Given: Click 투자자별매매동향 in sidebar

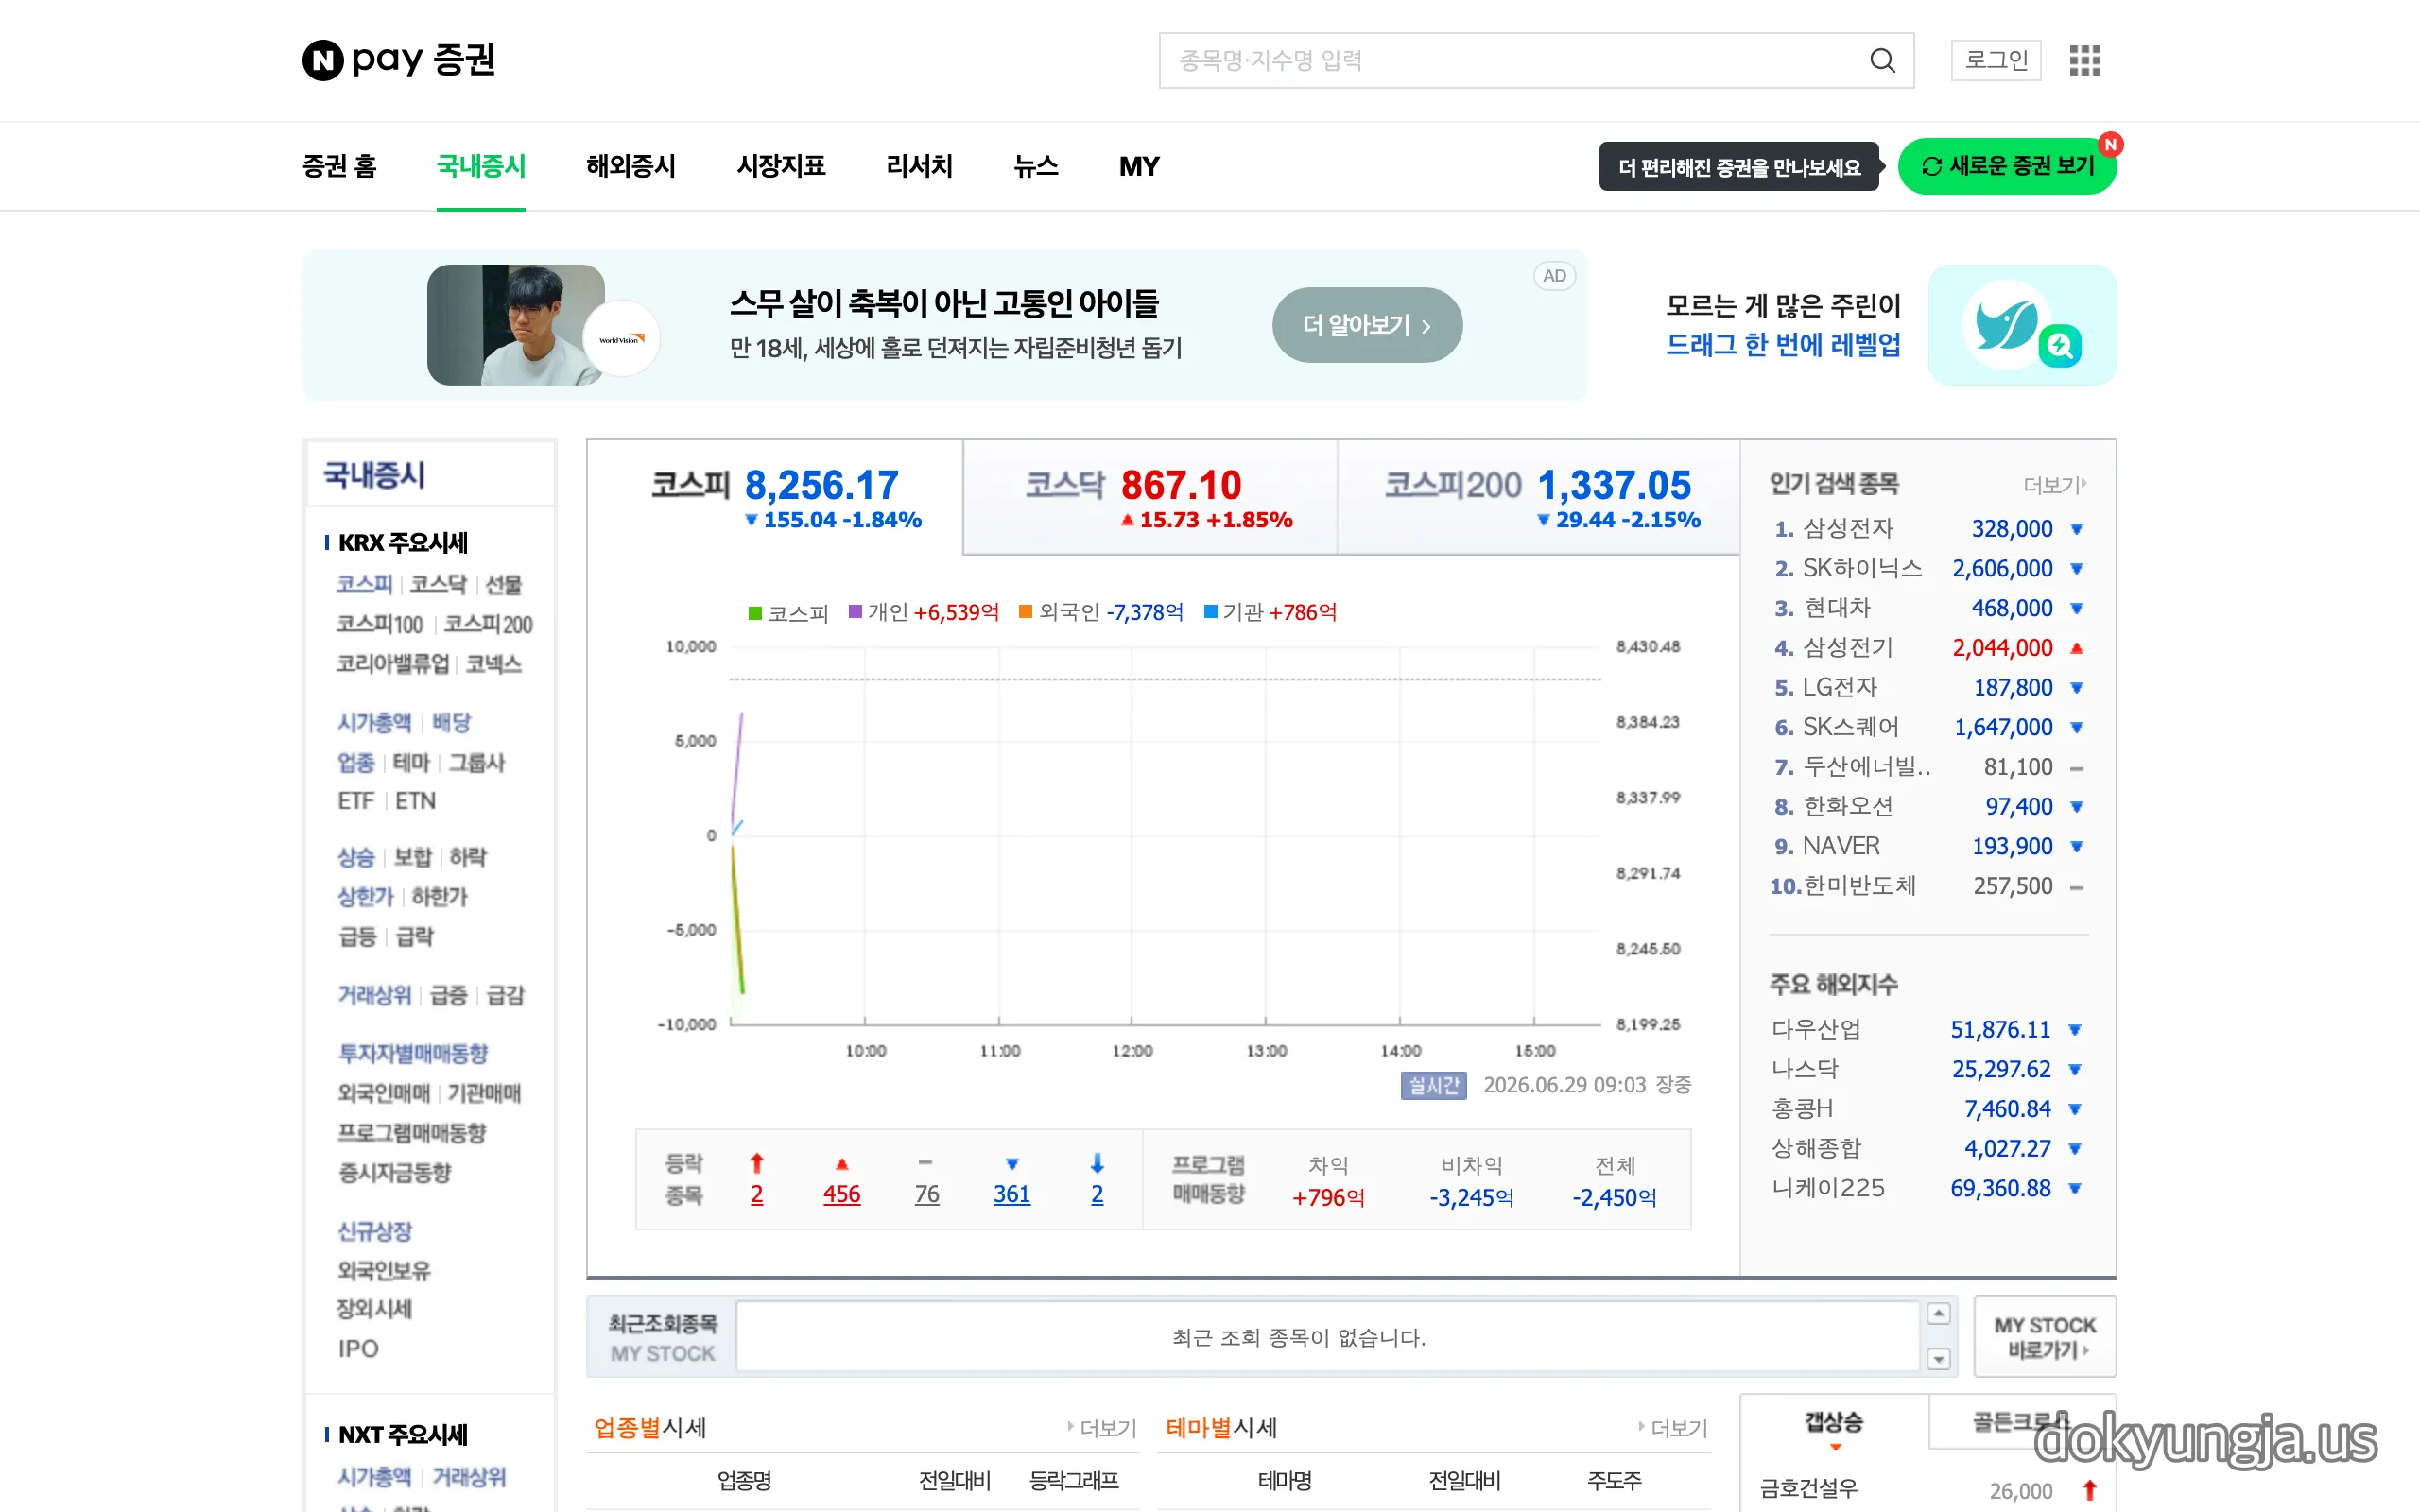Looking at the screenshot, I should pos(413,1053).
